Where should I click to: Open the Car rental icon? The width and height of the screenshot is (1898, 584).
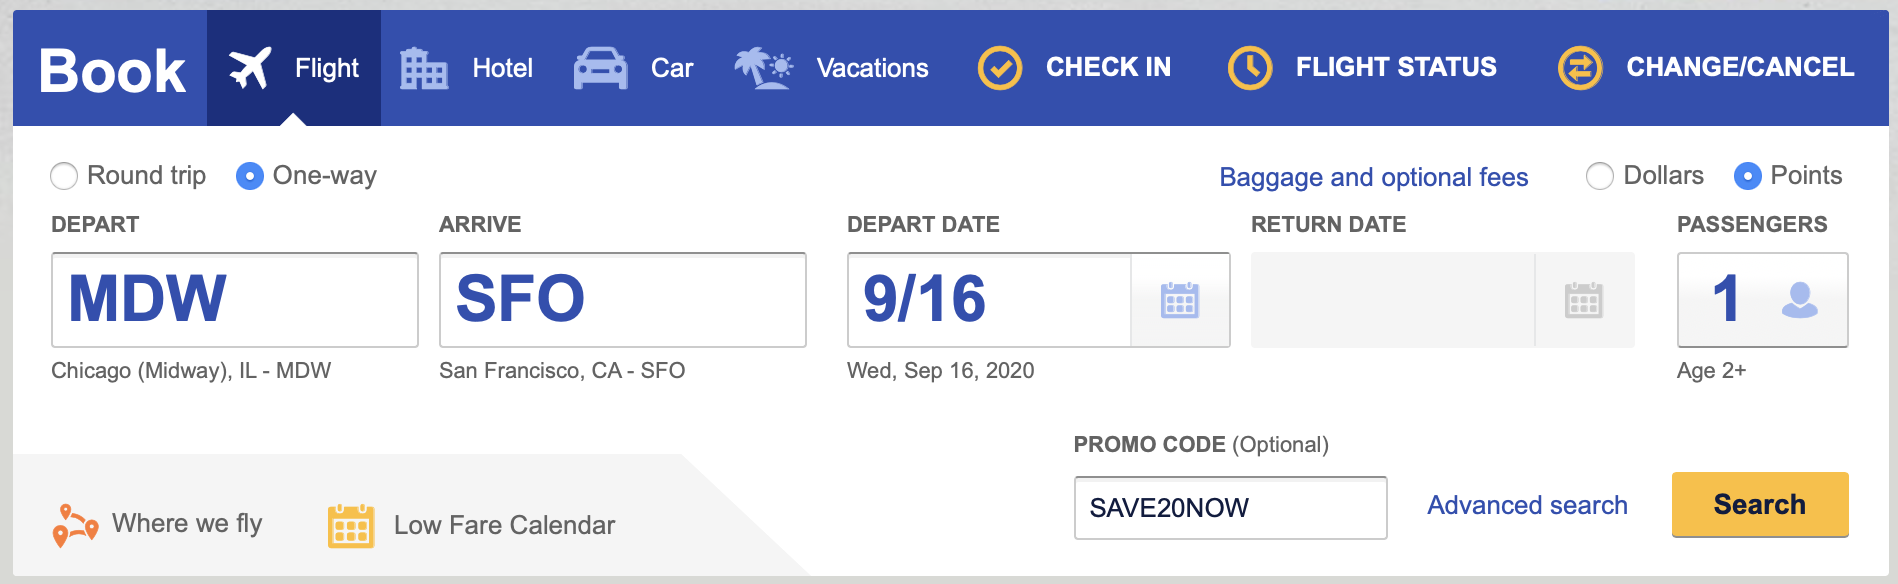601,66
